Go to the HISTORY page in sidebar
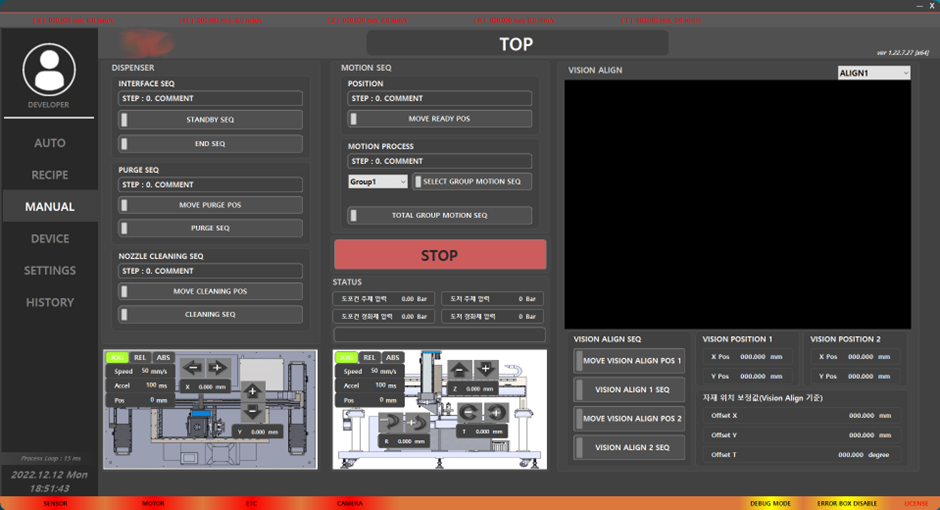Viewport: 940px width, 510px height. pyautogui.click(x=50, y=303)
